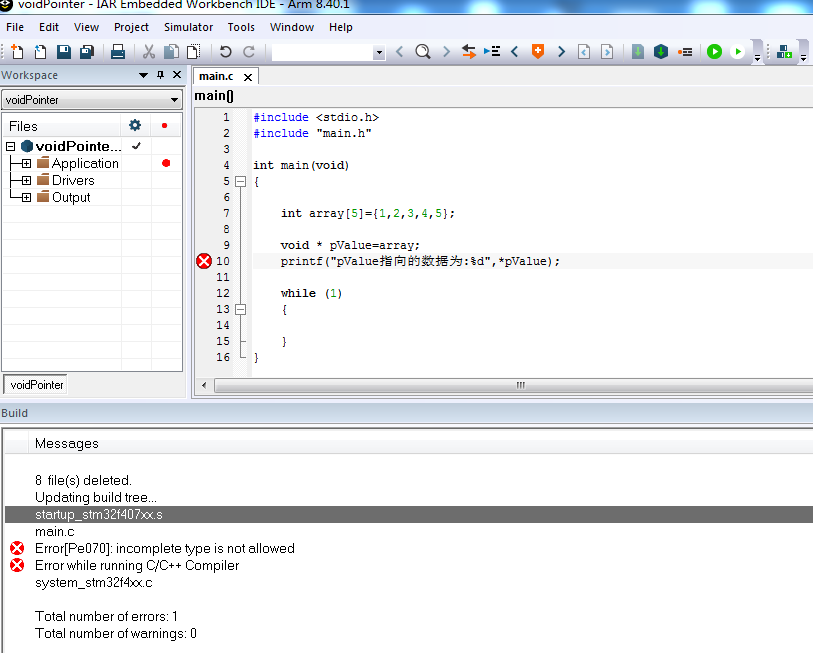Click the Open file toolbar icon
Viewport: 813px width, 653px height.
[x=40, y=52]
